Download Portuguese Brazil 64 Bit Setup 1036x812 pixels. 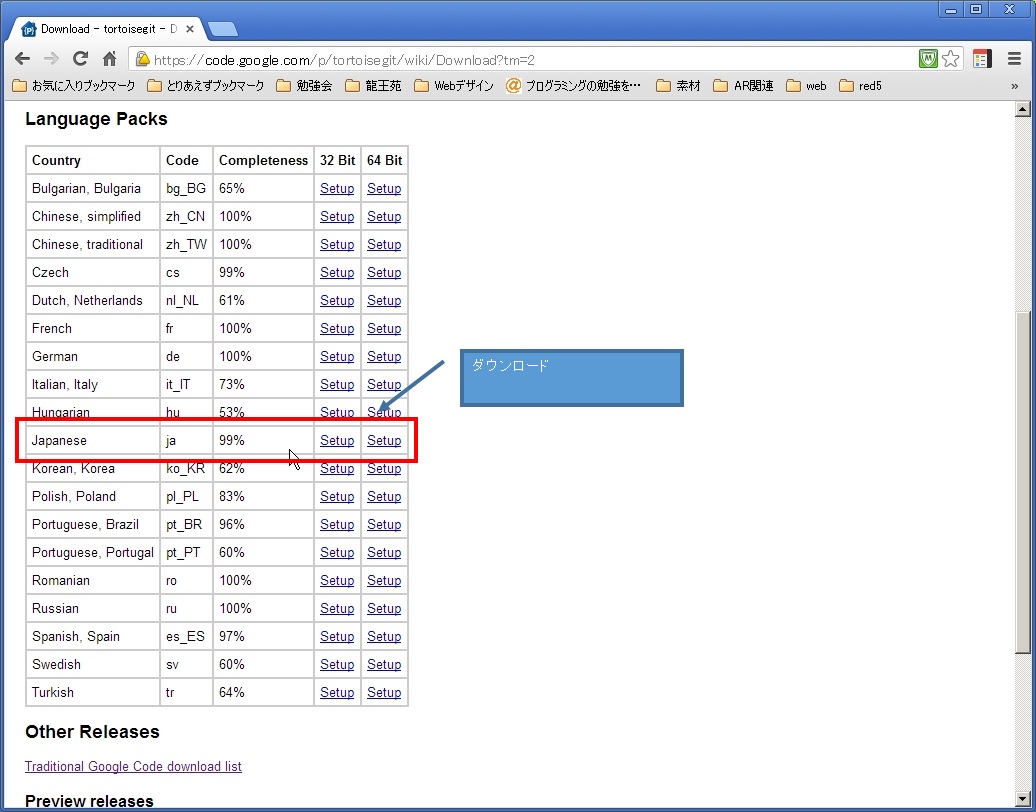pos(384,525)
